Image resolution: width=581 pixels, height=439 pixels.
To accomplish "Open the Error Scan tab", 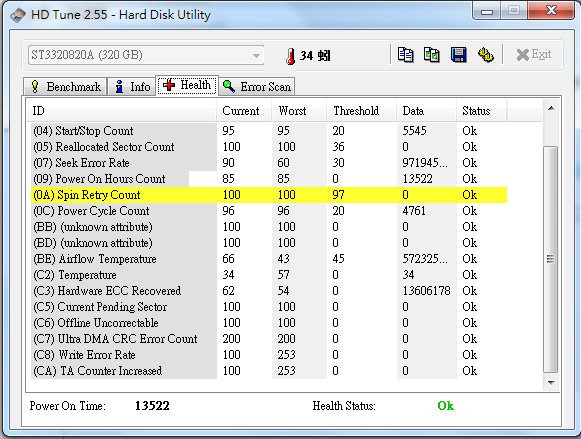I will (x=257, y=87).
